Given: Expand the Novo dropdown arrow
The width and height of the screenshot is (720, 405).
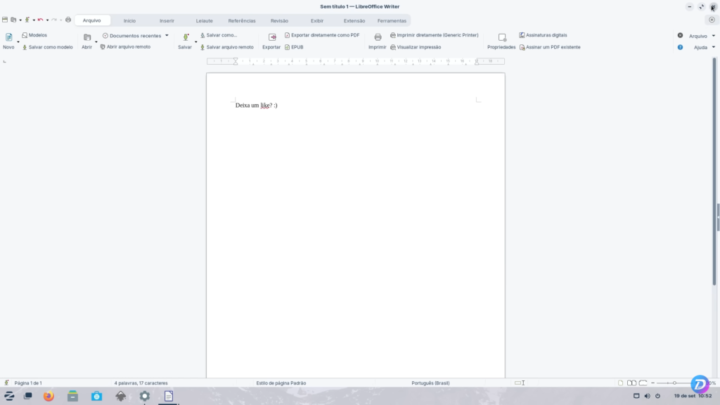Looking at the screenshot, I should point(18,42).
